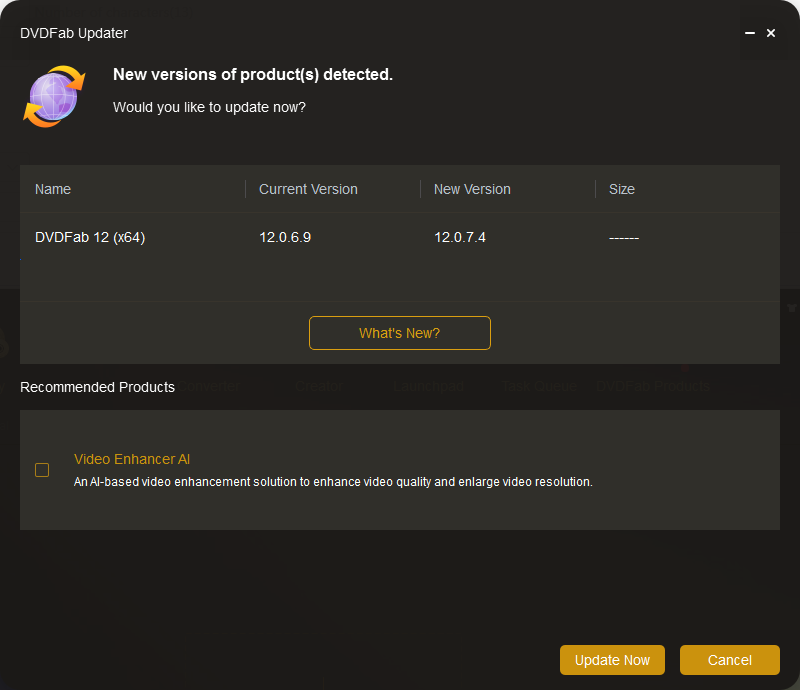Click the dashed Size value for DVDFab 12
Screen dimensions: 800x690
point(624,238)
